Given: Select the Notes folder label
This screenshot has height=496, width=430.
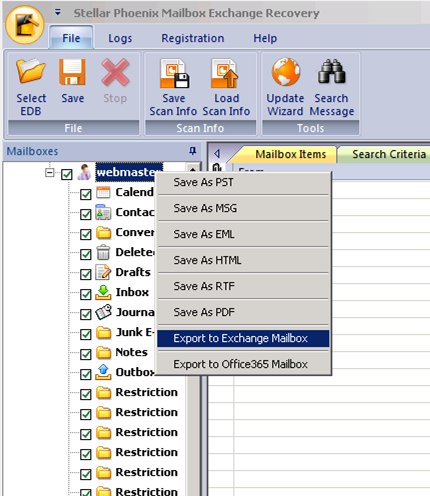Looking at the screenshot, I should pos(131,352).
